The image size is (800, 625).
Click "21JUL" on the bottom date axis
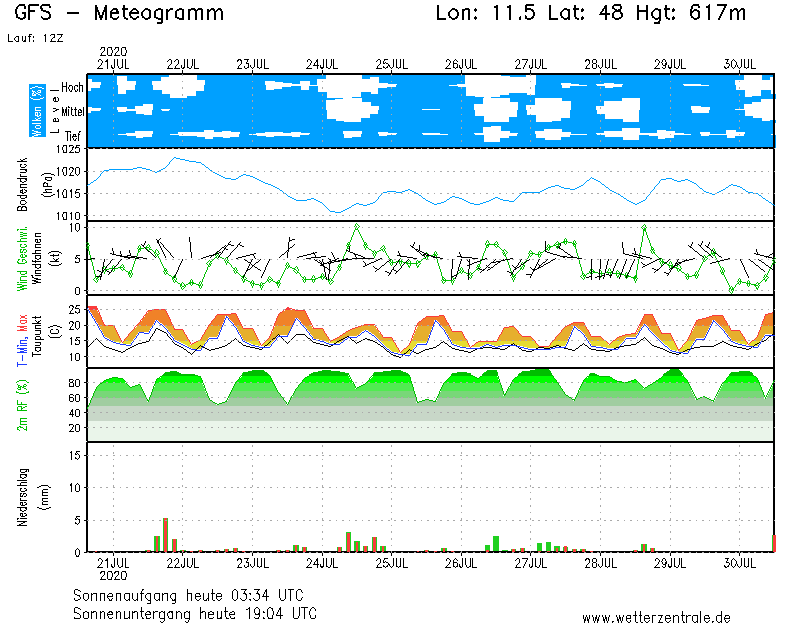click(113, 563)
